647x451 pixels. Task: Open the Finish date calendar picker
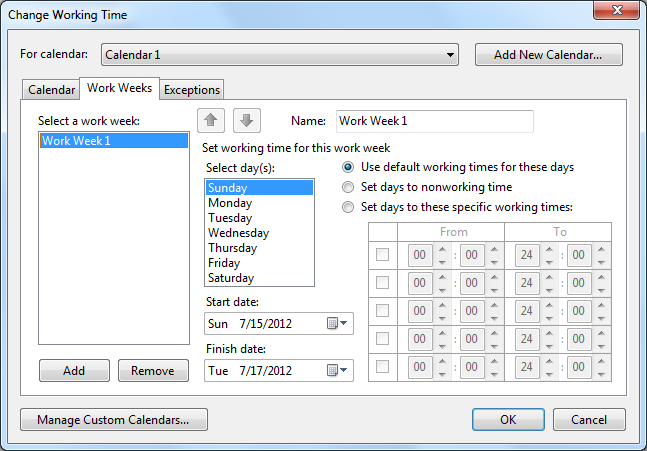pyautogui.click(x=338, y=371)
